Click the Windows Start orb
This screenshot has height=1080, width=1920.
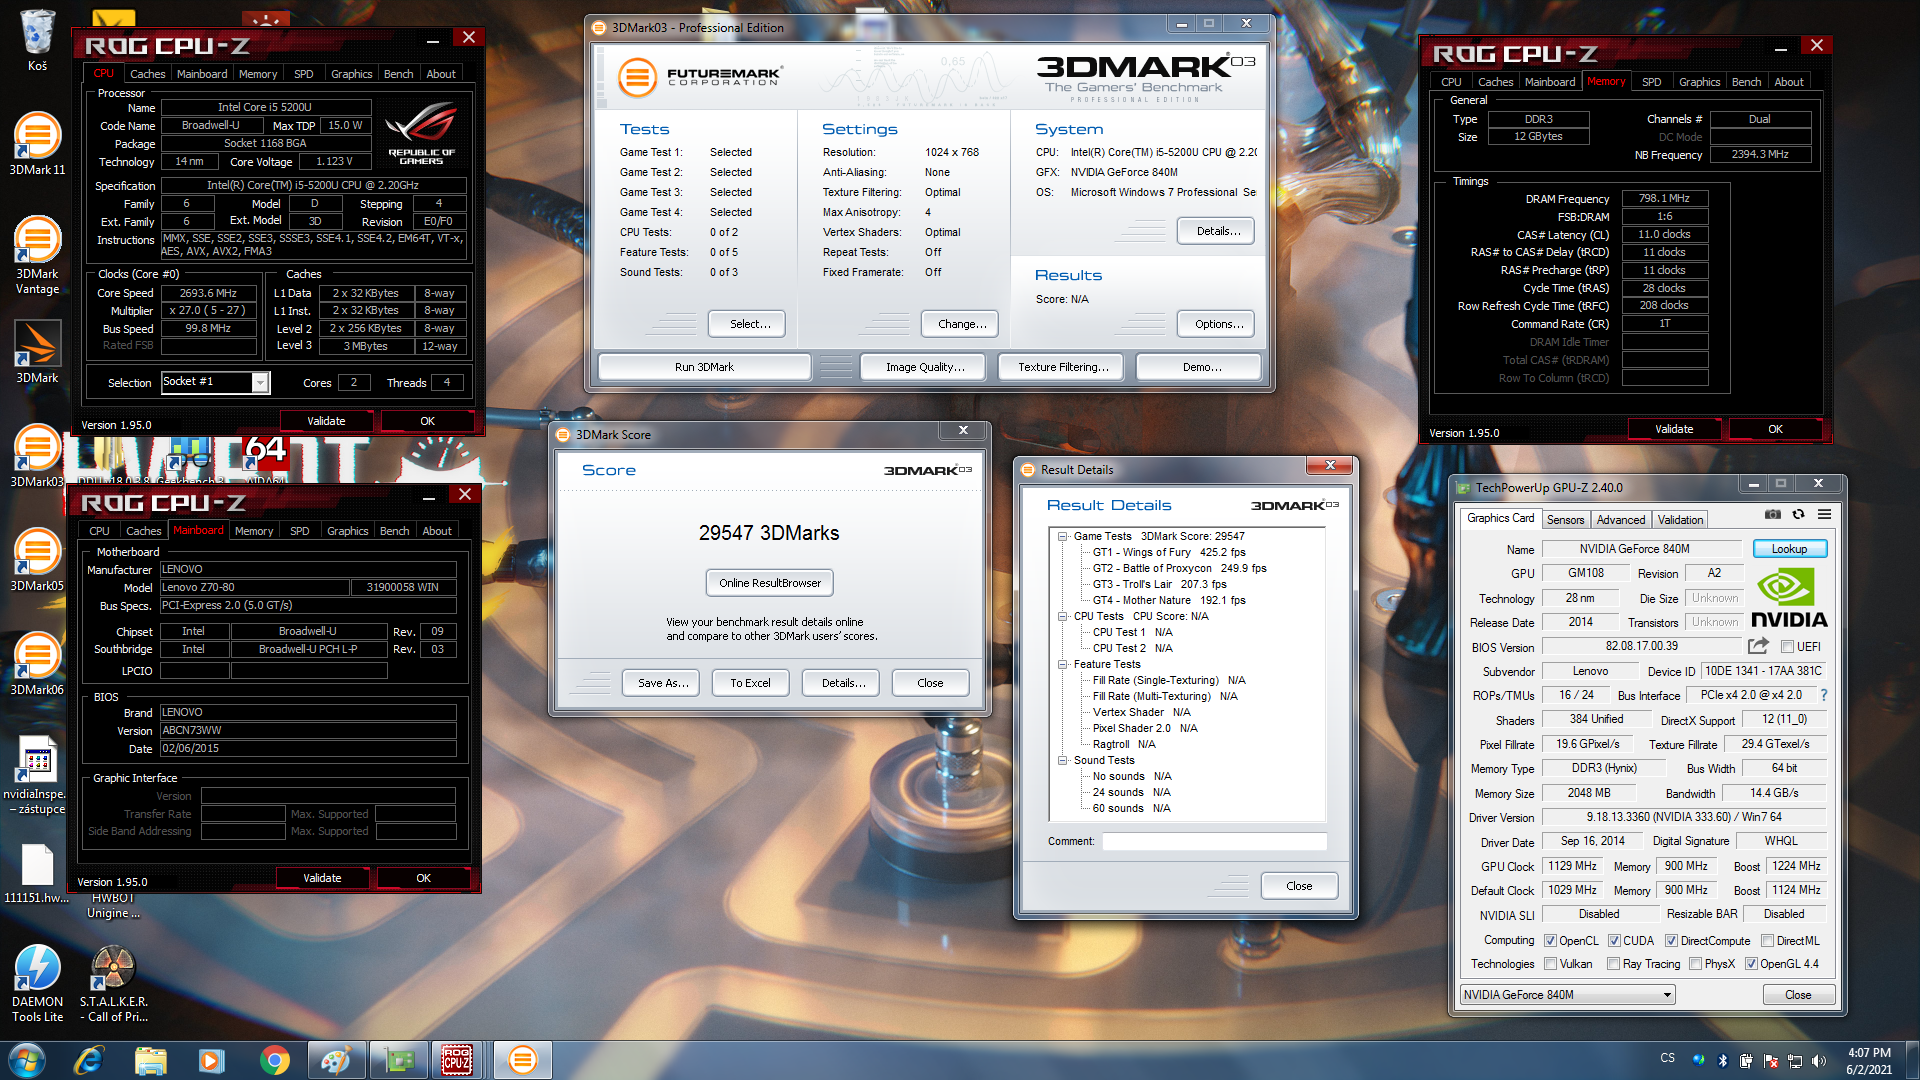(26, 1060)
